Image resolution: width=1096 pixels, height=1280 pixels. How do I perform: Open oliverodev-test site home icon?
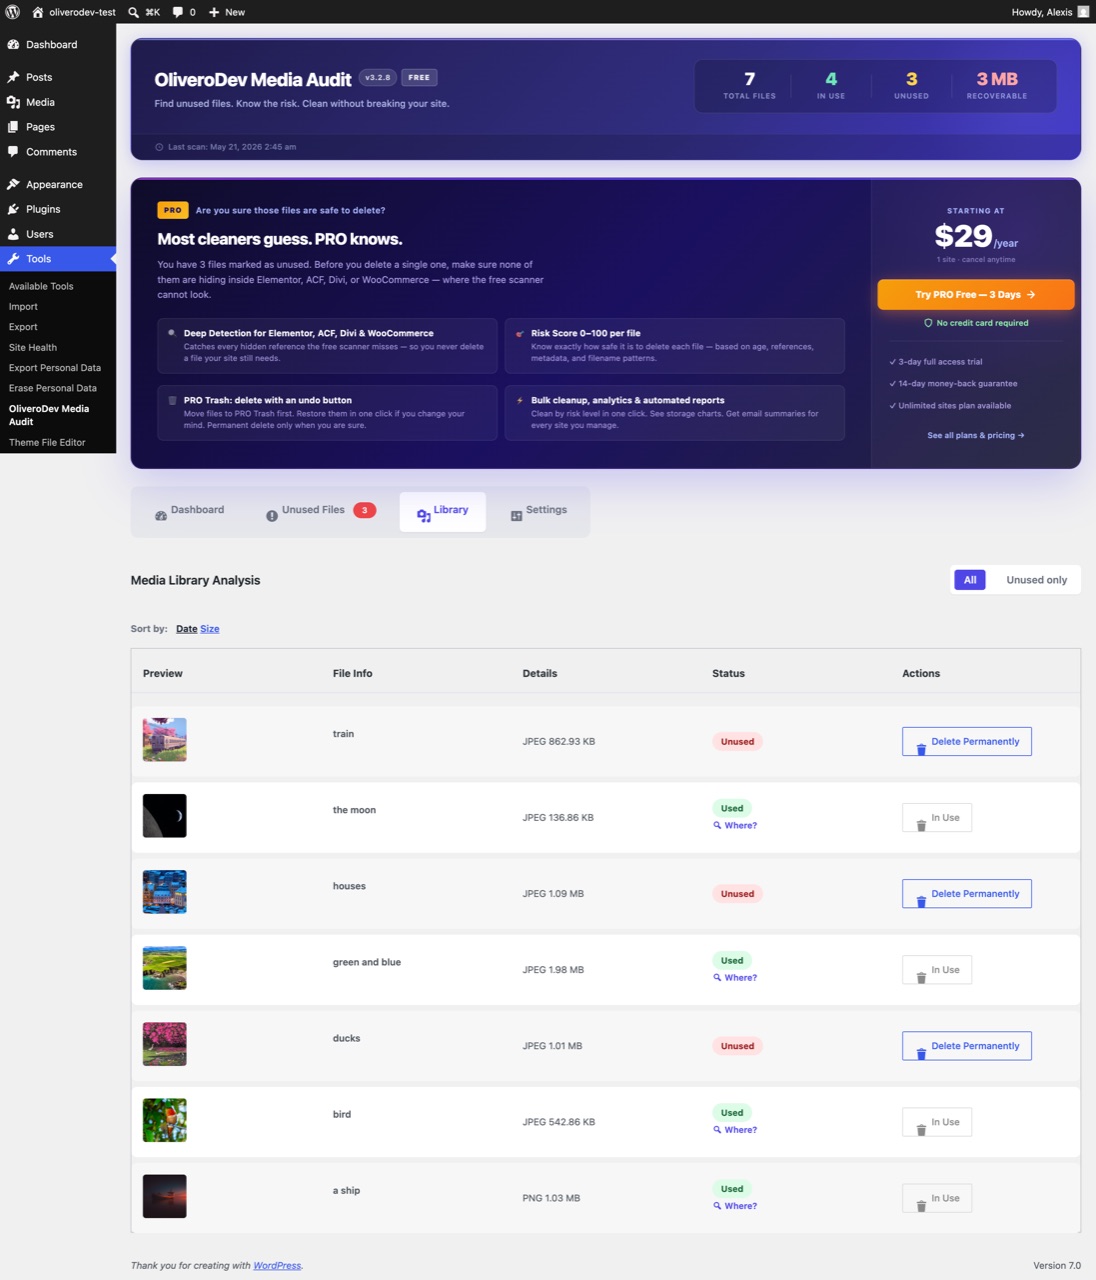(38, 12)
